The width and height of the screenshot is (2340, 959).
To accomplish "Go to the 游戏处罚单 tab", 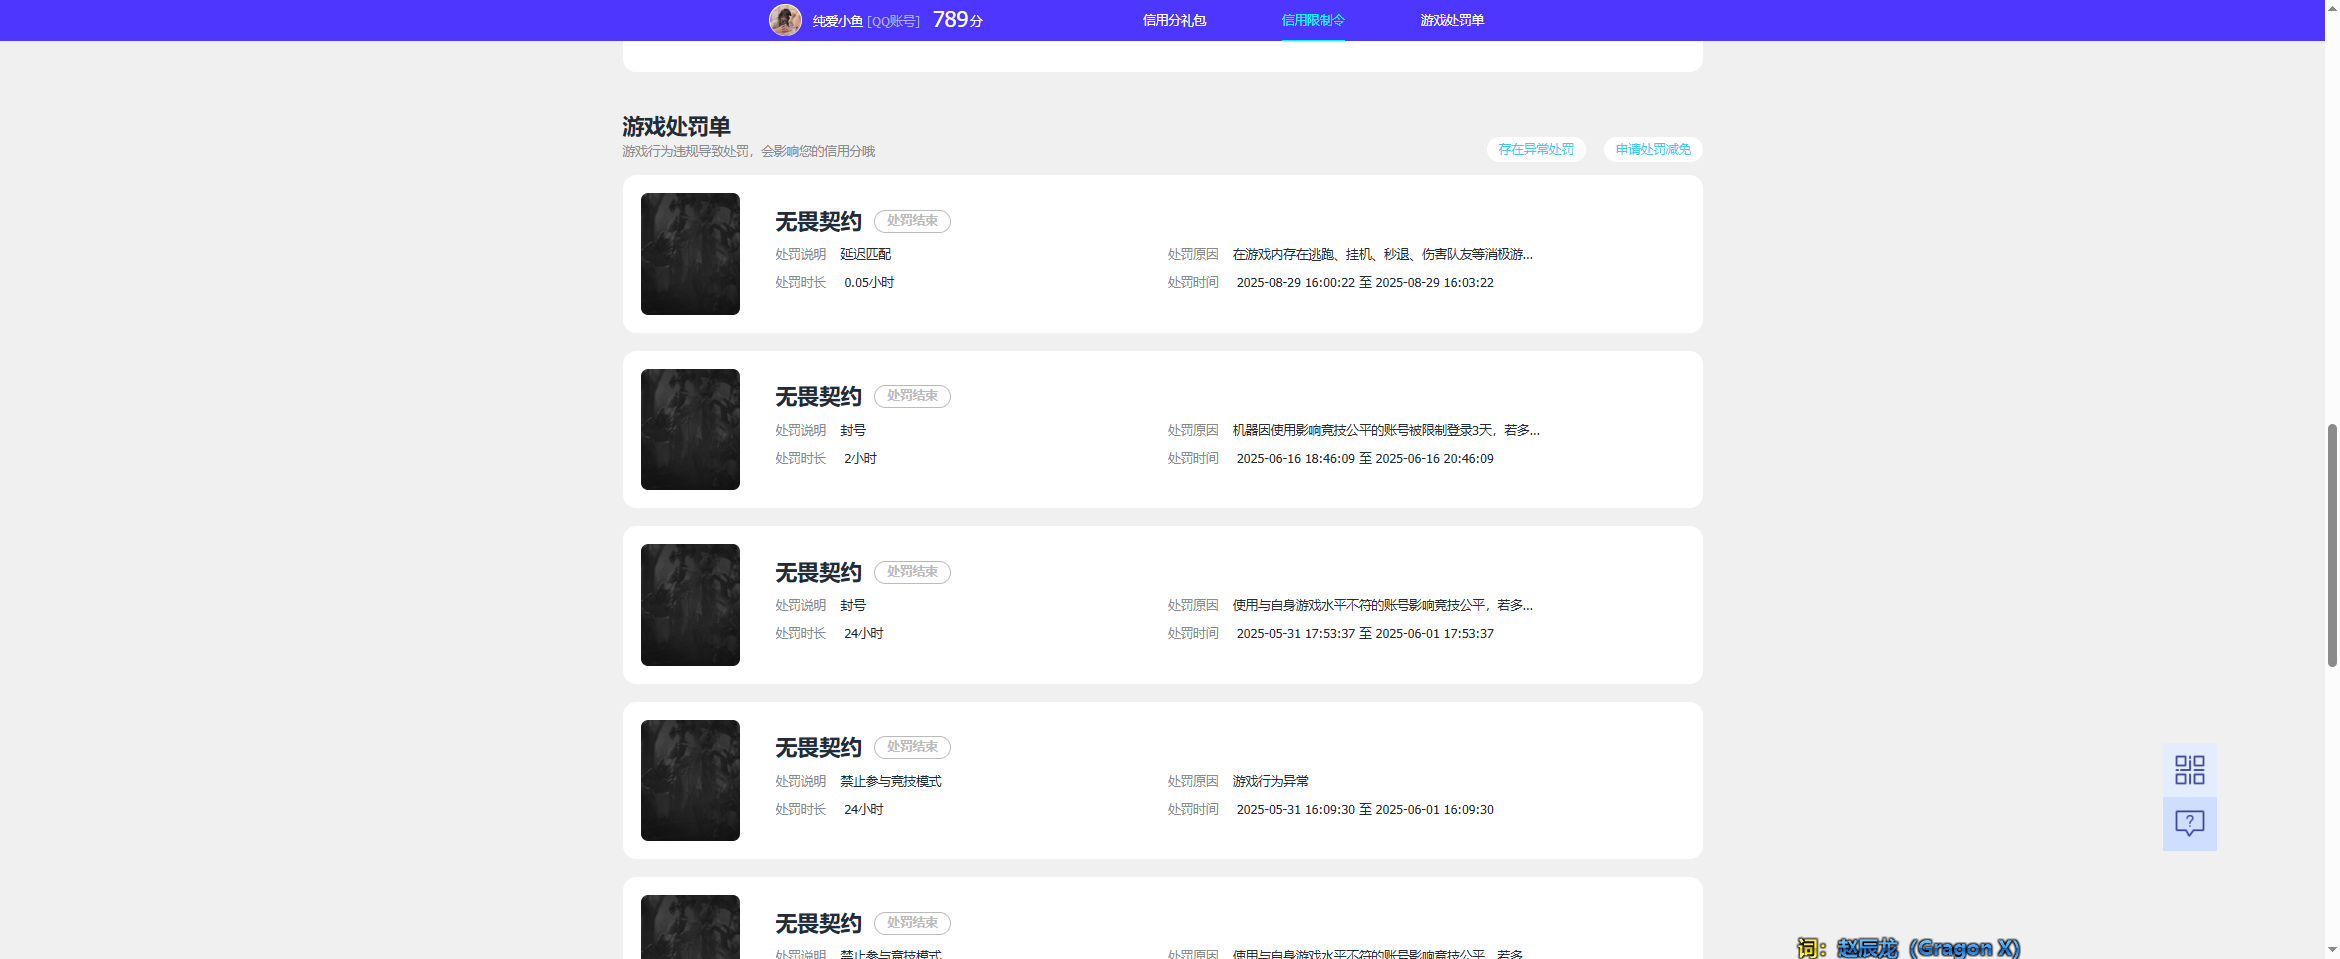I will 1452,20.
